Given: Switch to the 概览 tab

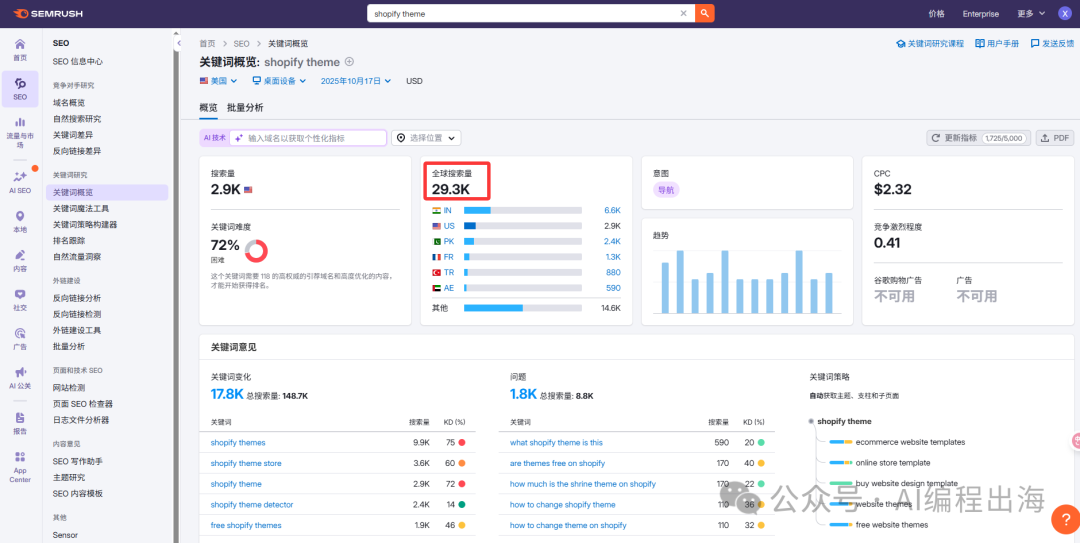Looking at the screenshot, I should 208,107.
